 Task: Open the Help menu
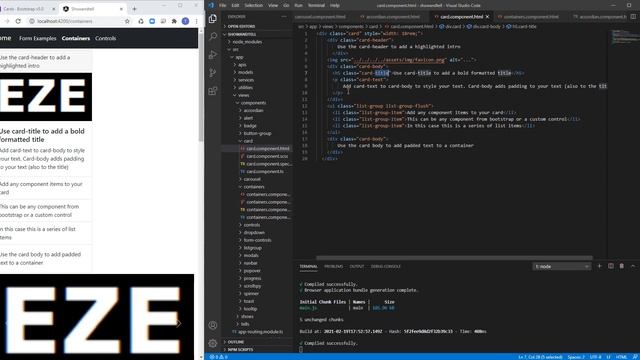[335, 5]
